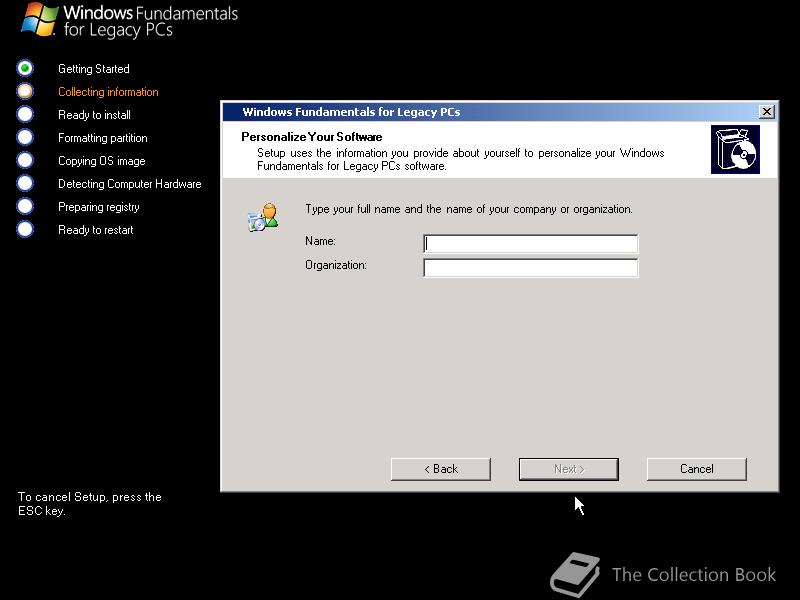Click the 'Name:' label
The height and width of the screenshot is (600, 800).
coord(320,241)
